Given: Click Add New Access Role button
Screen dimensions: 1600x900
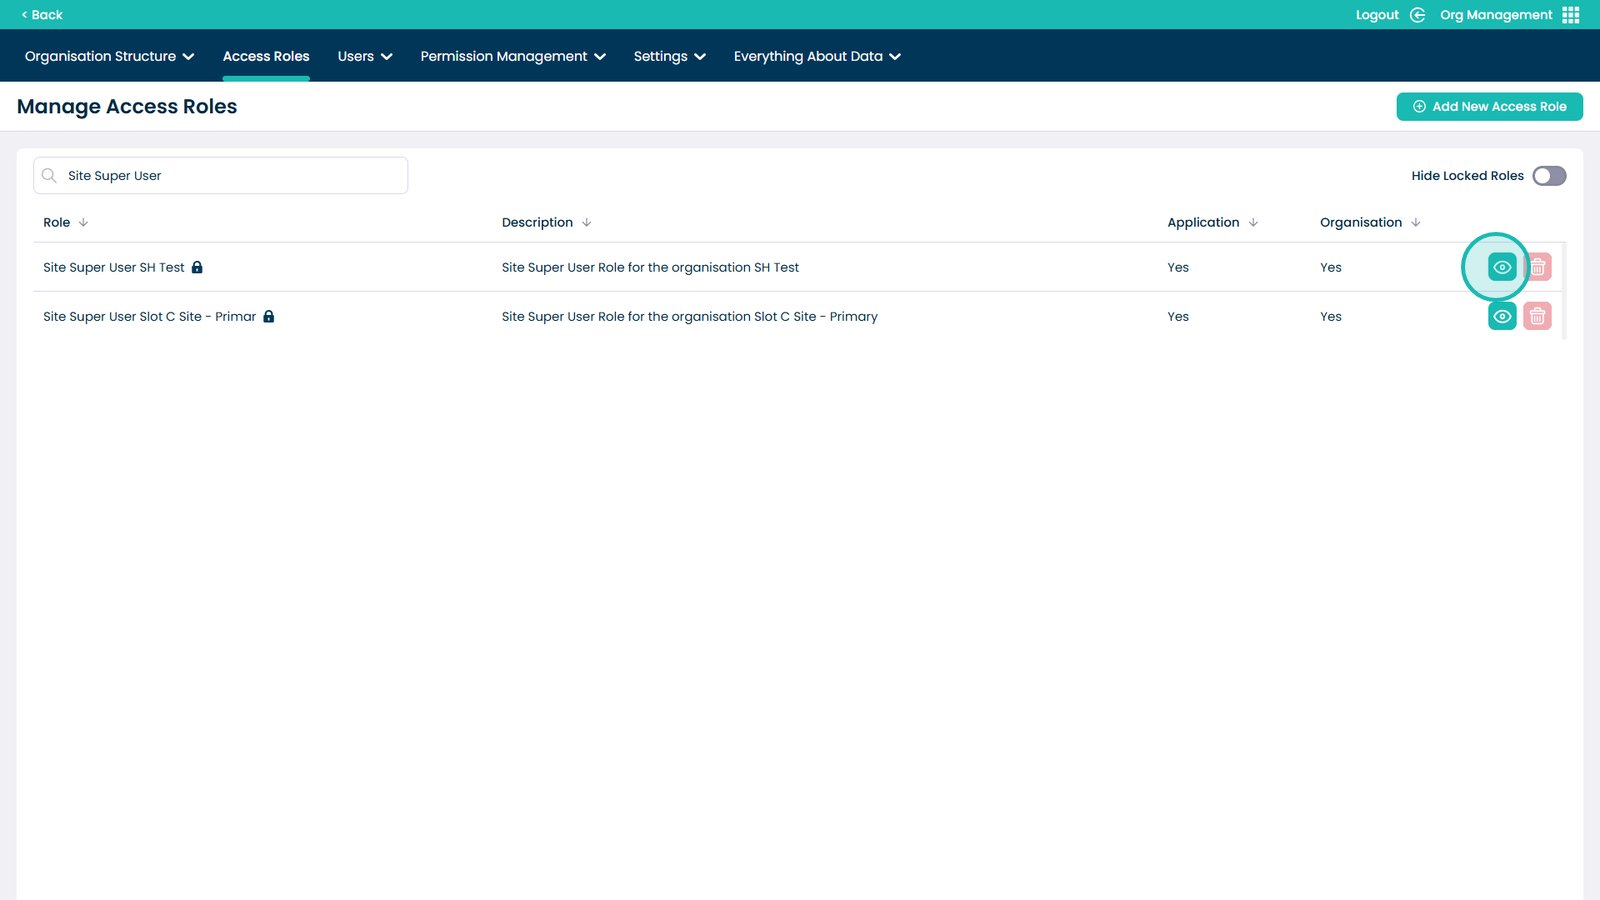Looking at the screenshot, I should point(1489,106).
